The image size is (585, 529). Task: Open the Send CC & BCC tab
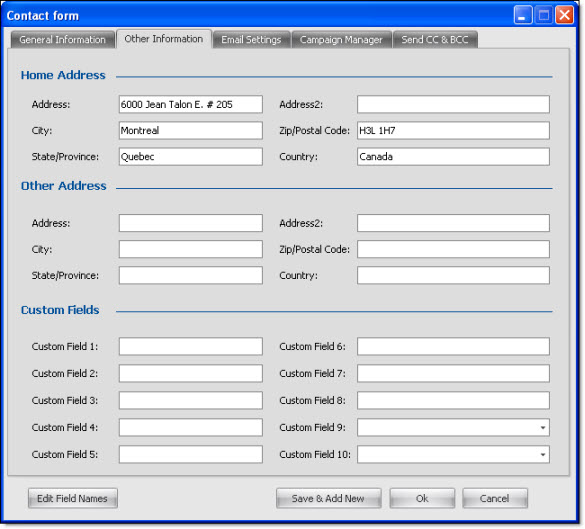pyautogui.click(x=435, y=40)
